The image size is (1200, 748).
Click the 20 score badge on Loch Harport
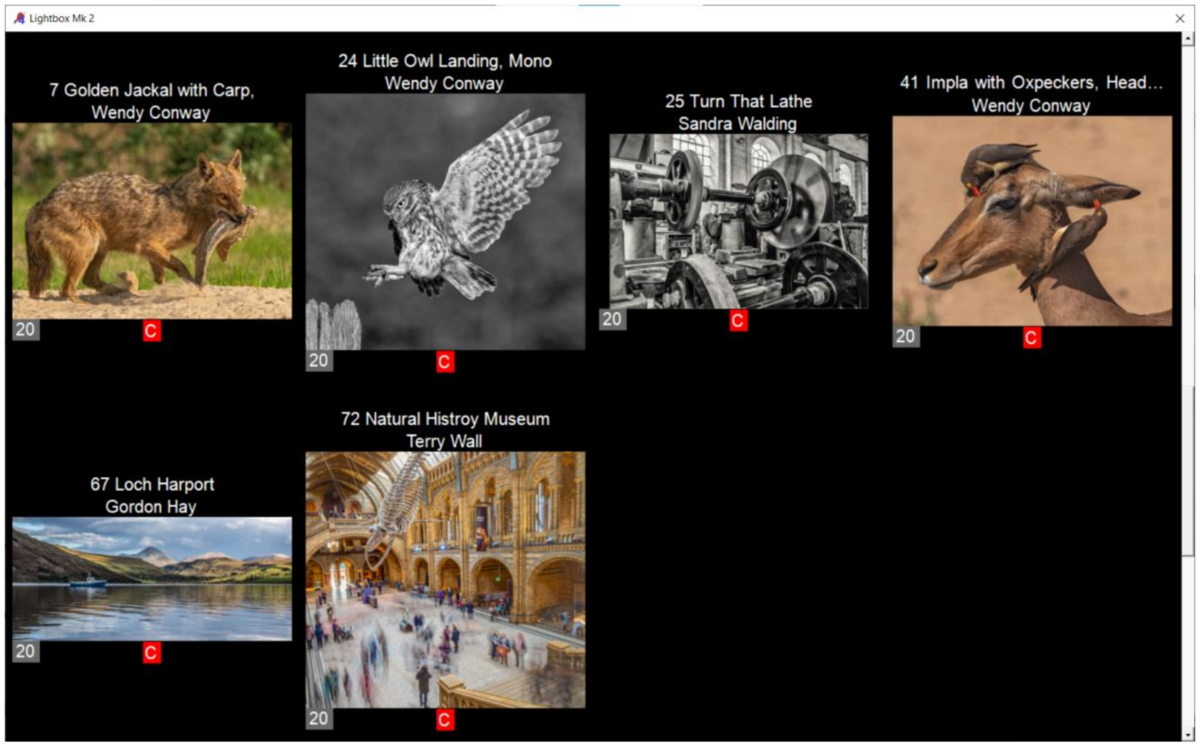pyautogui.click(x=26, y=651)
